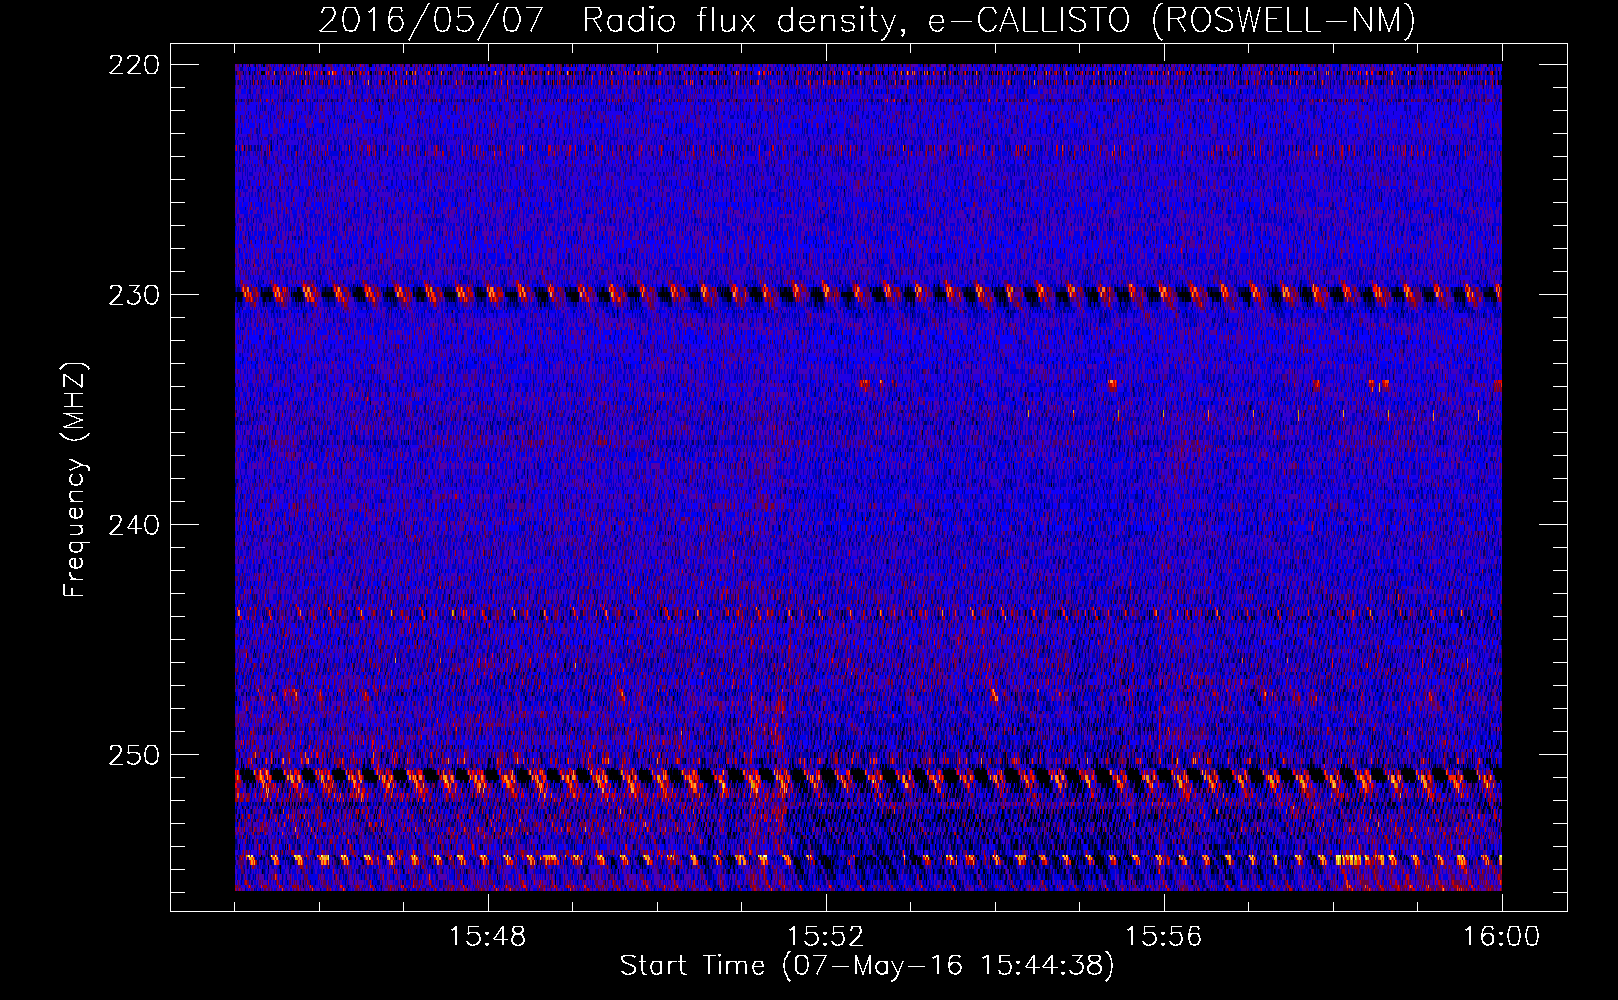Click the 250 frequency tick label
The image size is (1618, 1000).
point(133,755)
